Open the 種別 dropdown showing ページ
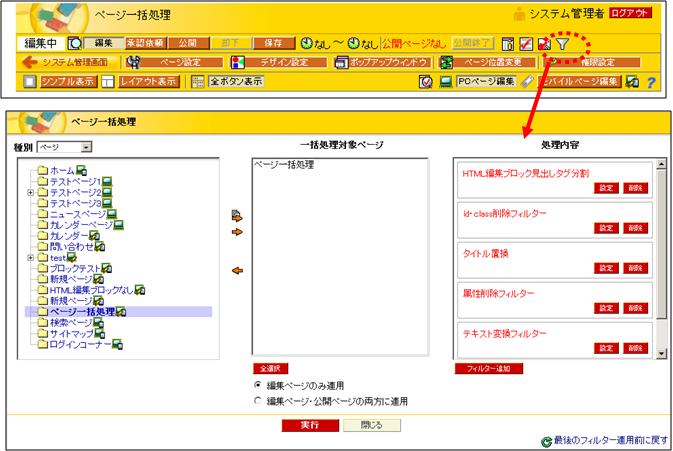Screen dimensions: 673x451 pyautogui.click(x=64, y=147)
